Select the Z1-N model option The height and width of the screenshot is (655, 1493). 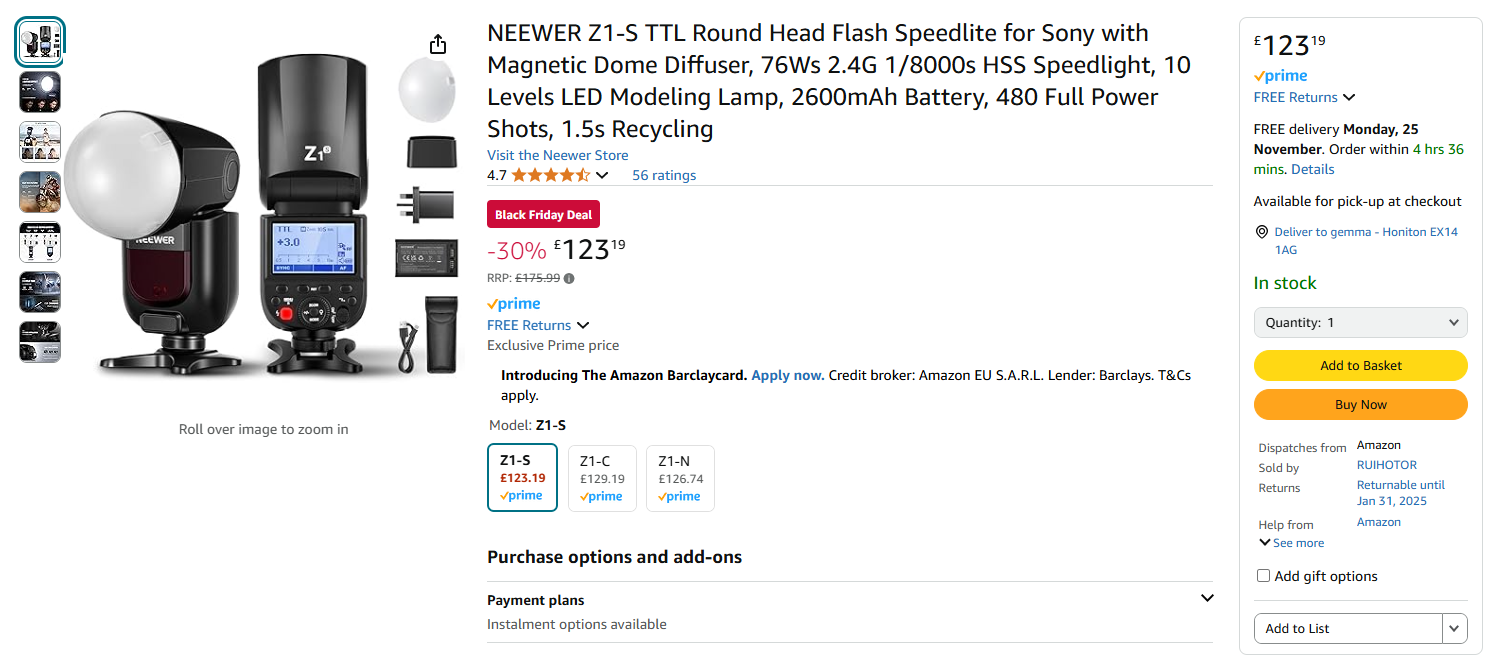680,478
